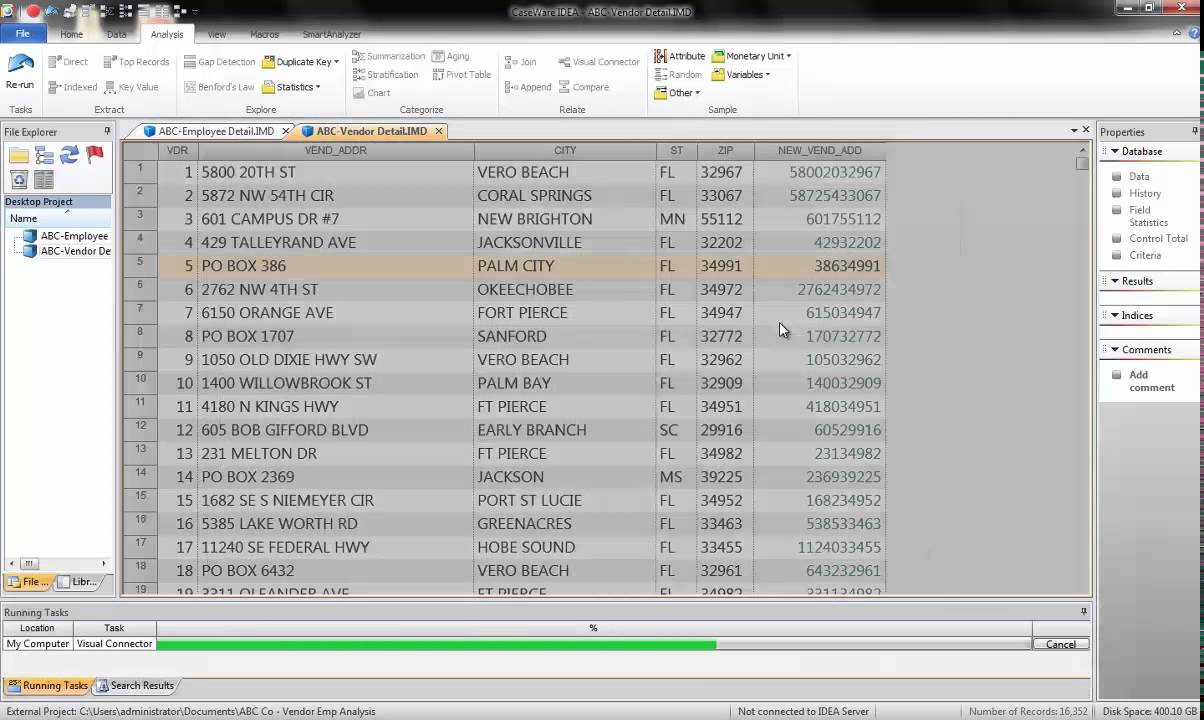The width and height of the screenshot is (1204, 720).
Task: Collapse the Indices section in Properties
Action: (x=1115, y=315)
